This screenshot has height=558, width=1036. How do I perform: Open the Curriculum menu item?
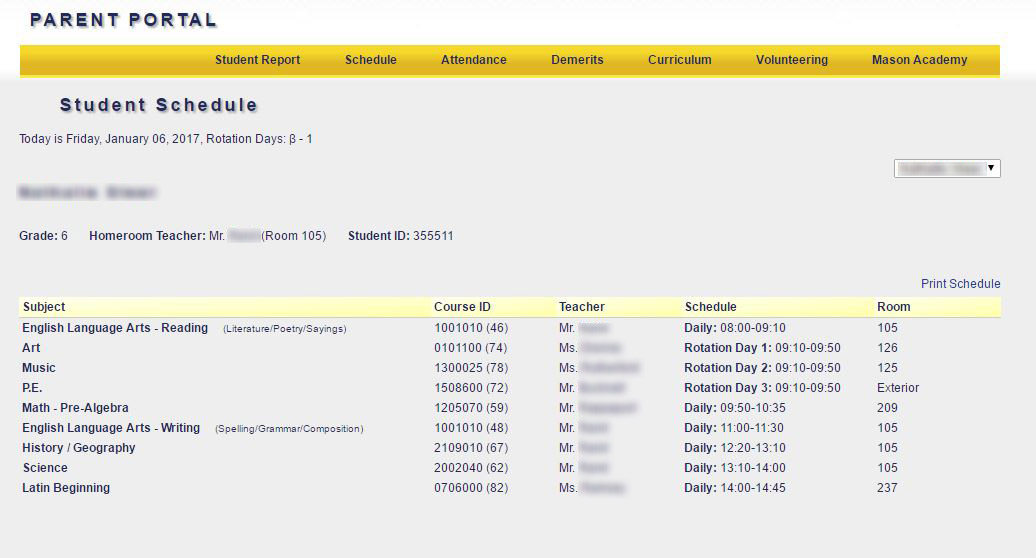point(679,60)
